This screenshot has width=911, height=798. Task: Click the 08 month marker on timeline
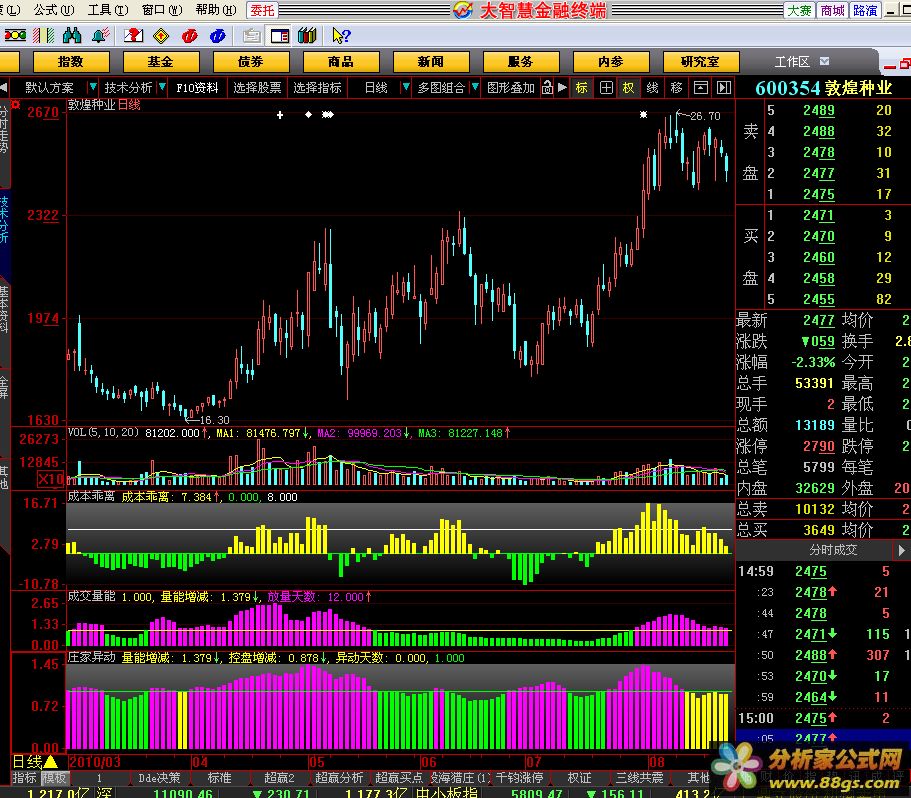(x=657, y=761)
